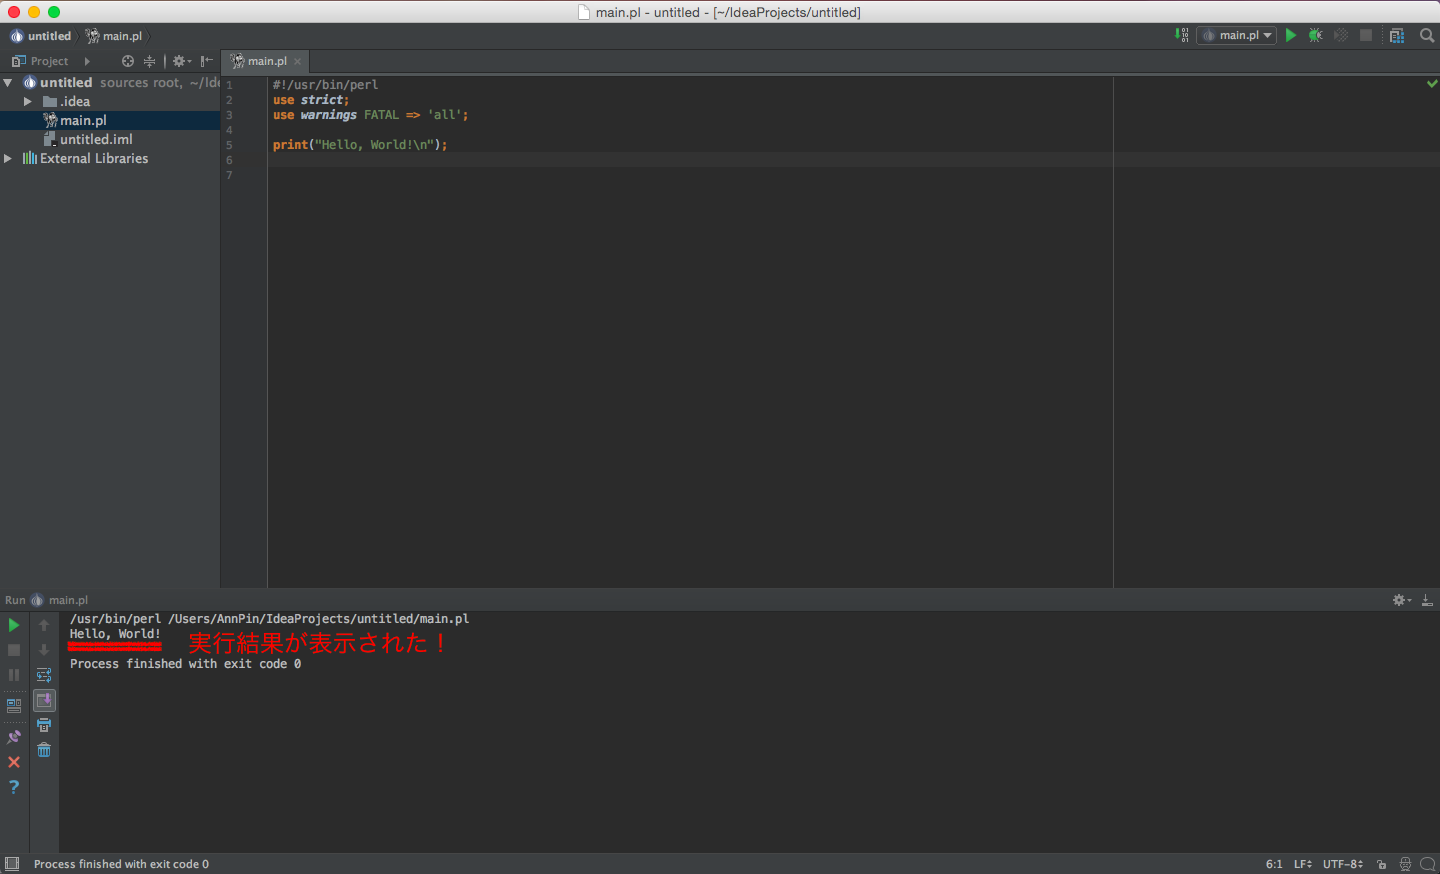Click the UTF-8 encoding selector in status bar

point(1342,864)
